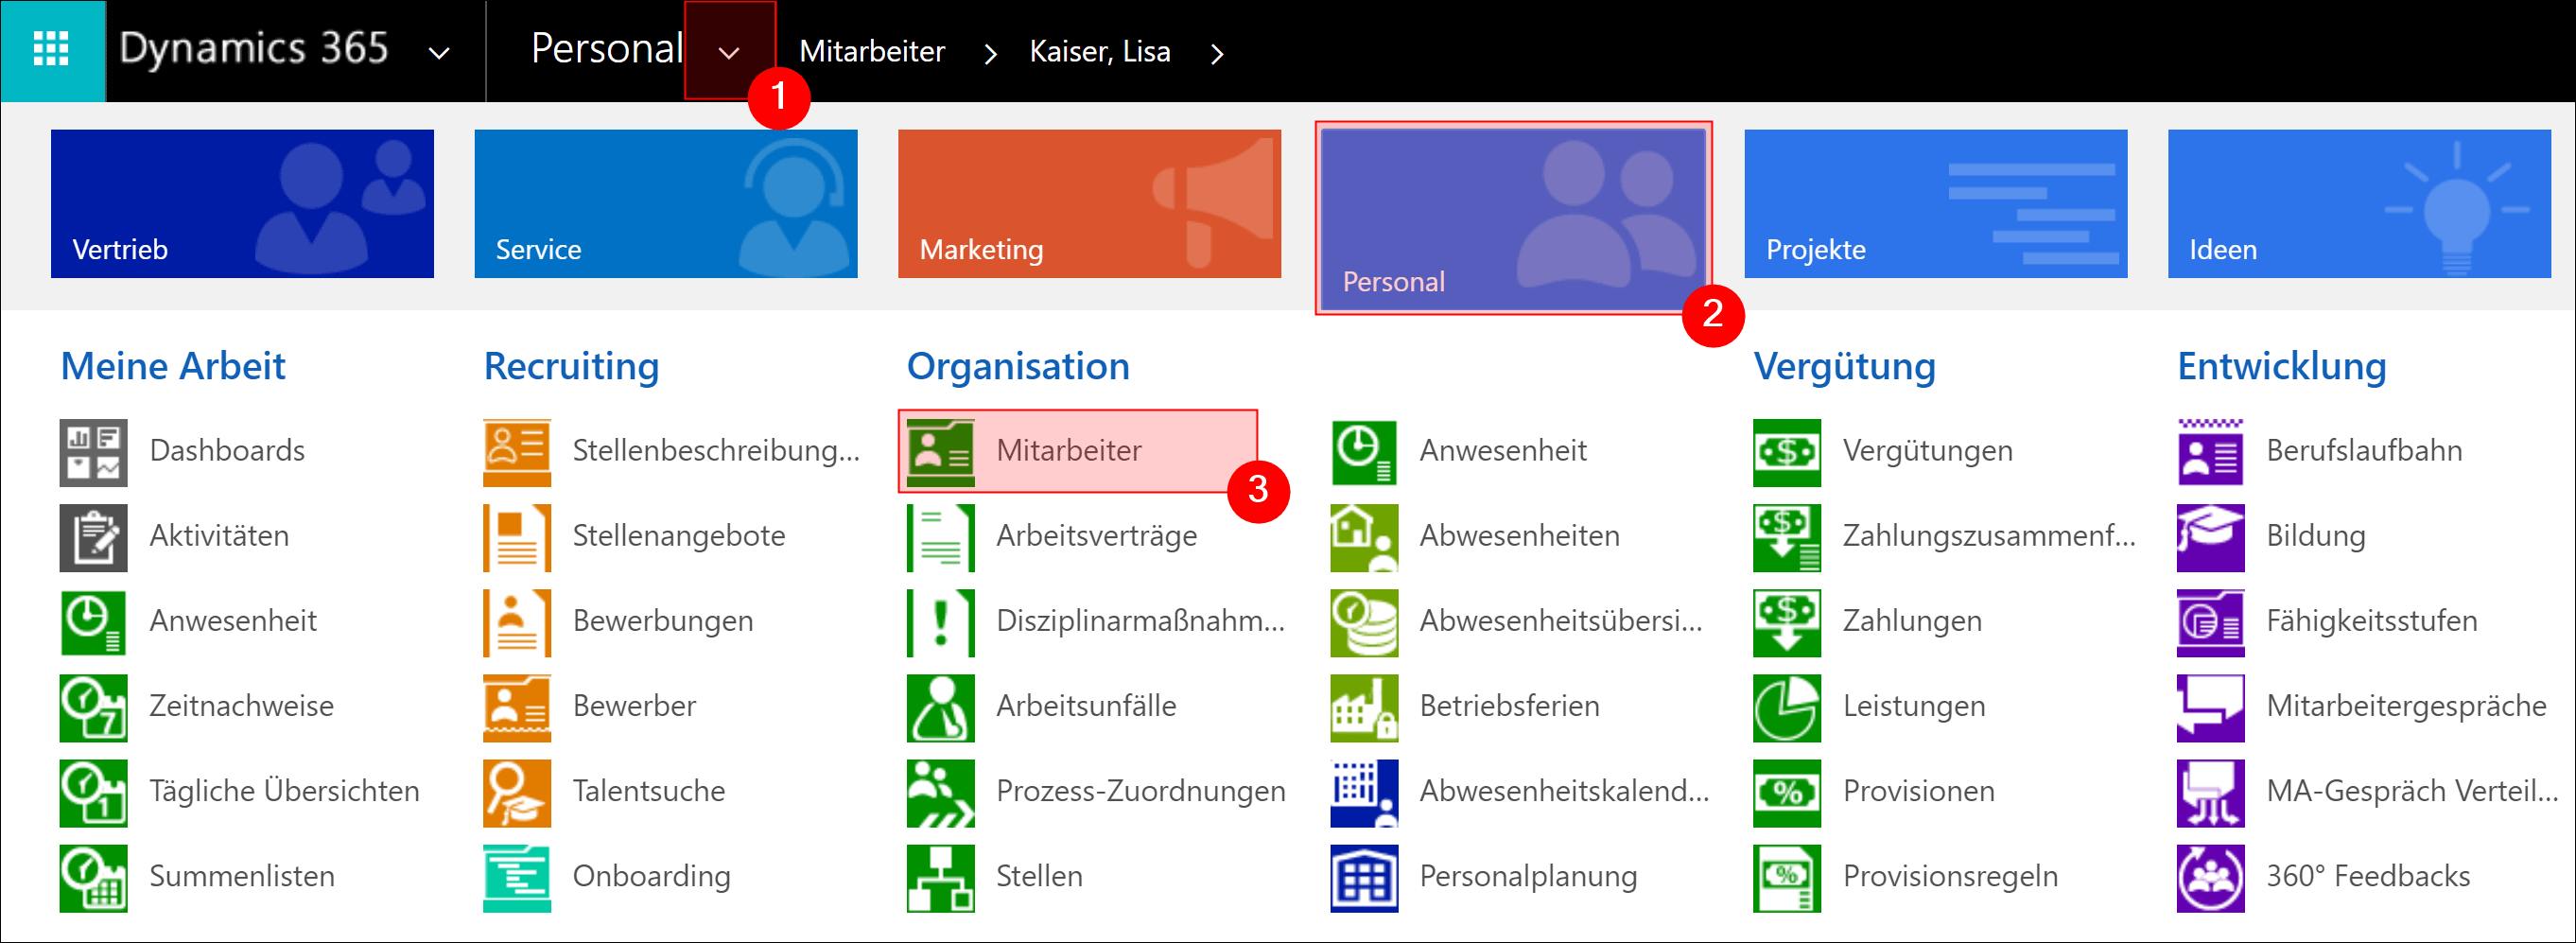The width and height of the screenshot is (2576, 943).
Task: Open the Abwesenheiten icon
Action: tap(1364, 537)
